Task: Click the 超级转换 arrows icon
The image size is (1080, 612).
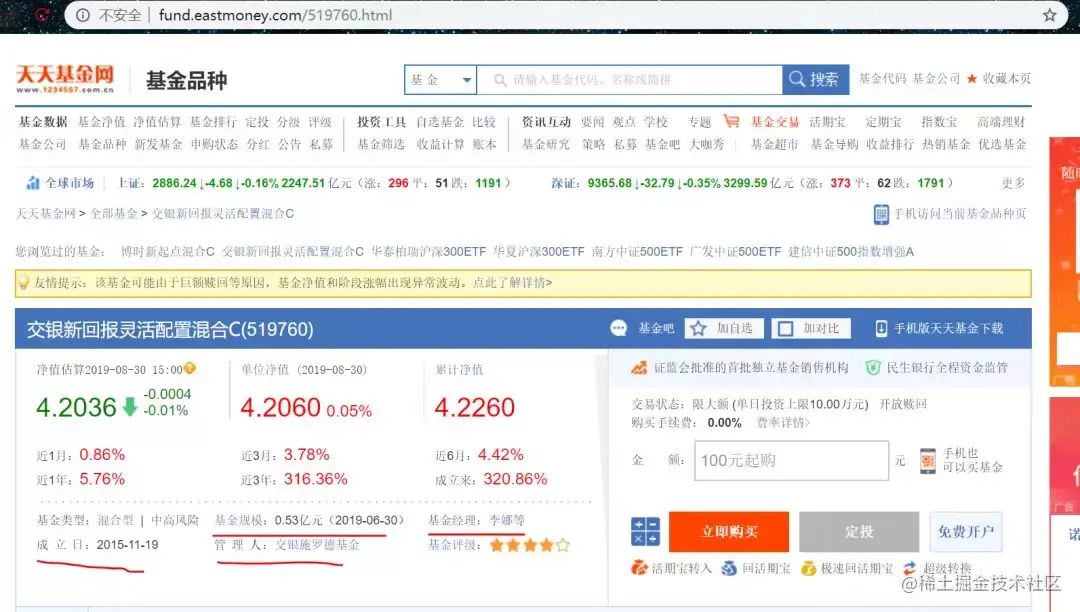Action: [909, 568]
